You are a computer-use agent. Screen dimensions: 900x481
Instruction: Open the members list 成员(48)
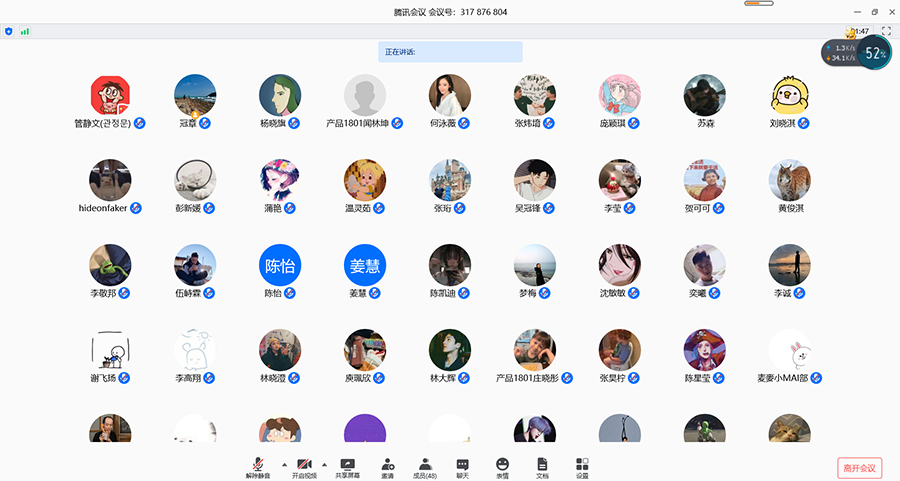pos(425,466)
